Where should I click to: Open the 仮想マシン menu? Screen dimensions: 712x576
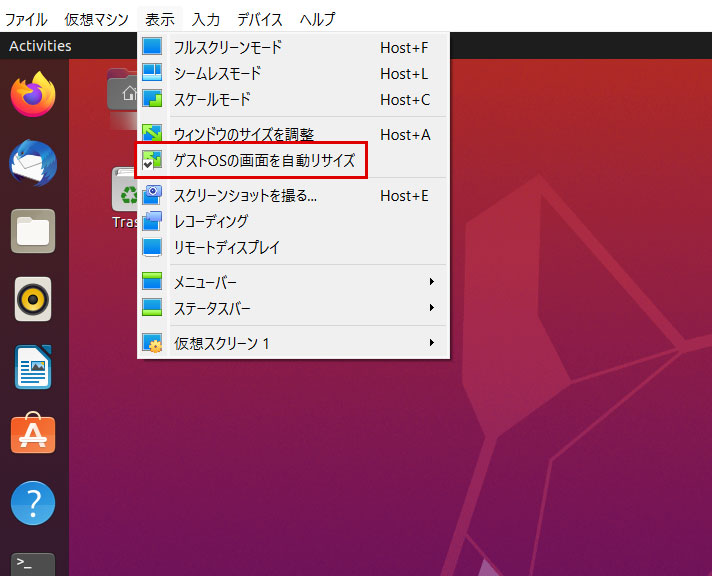tap(96, 20)
